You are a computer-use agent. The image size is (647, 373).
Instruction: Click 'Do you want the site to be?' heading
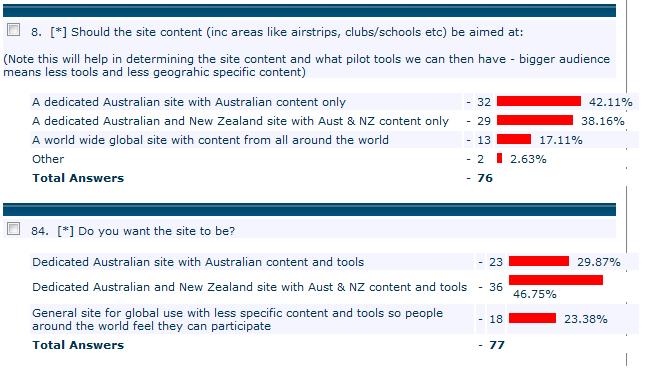(156, 231)
